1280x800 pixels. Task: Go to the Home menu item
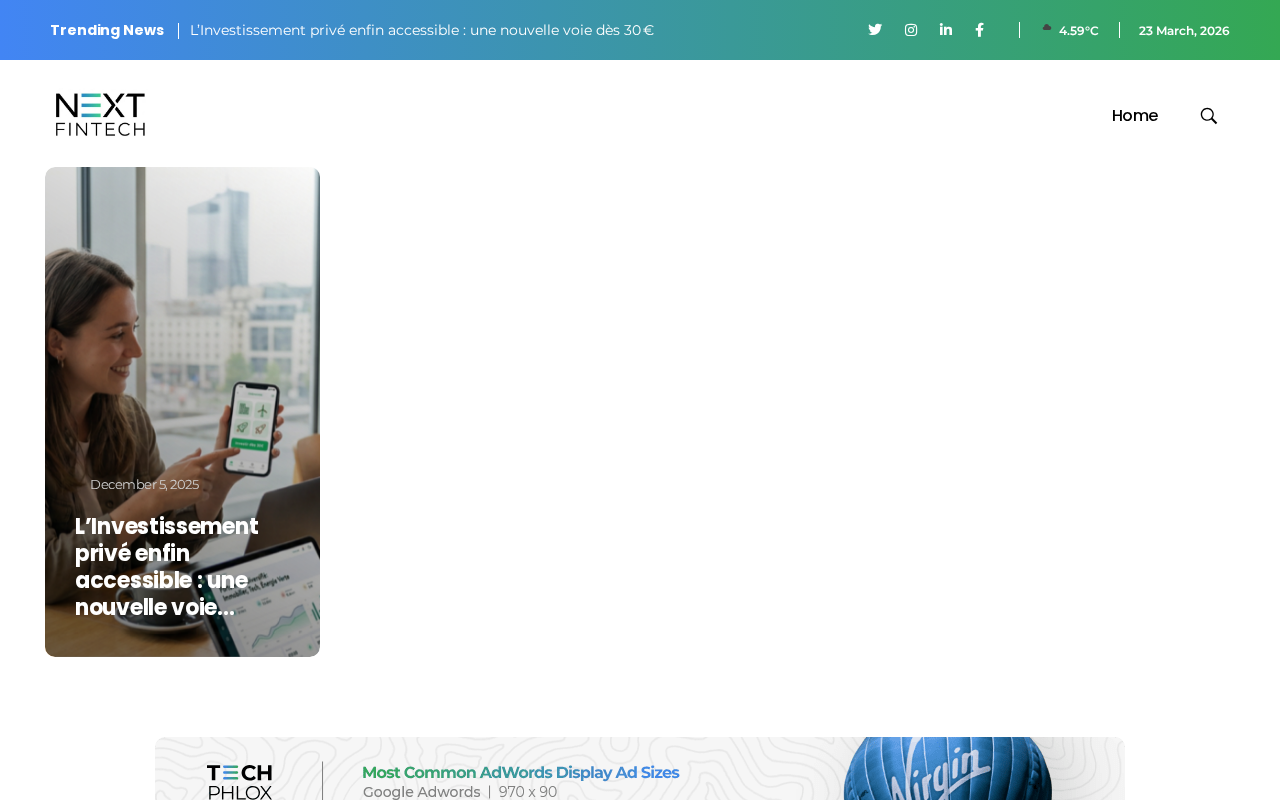tap(1135, 116)
